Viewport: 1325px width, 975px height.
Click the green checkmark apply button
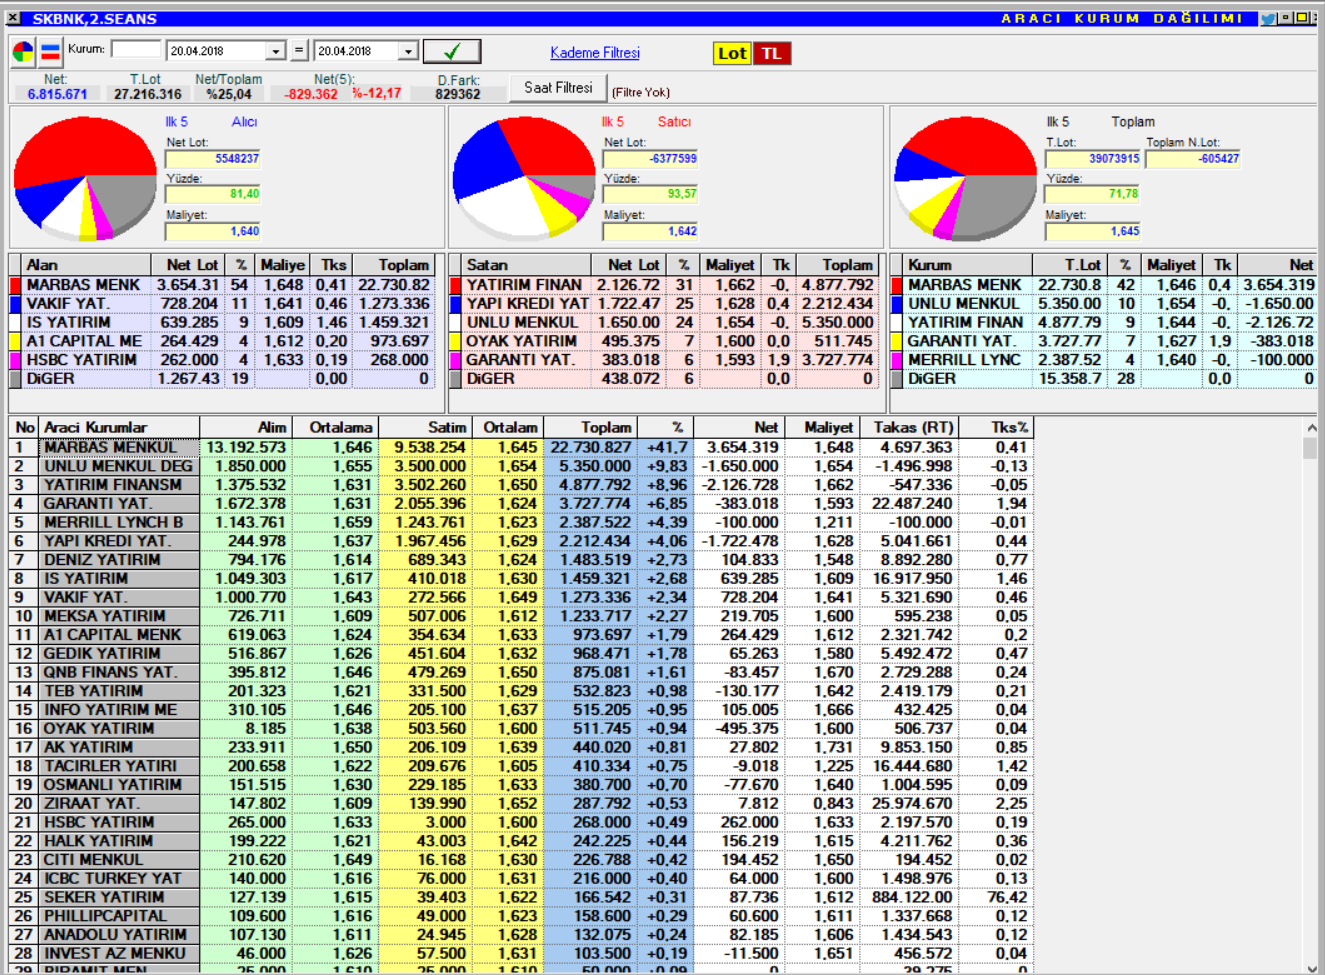(452, 51)
